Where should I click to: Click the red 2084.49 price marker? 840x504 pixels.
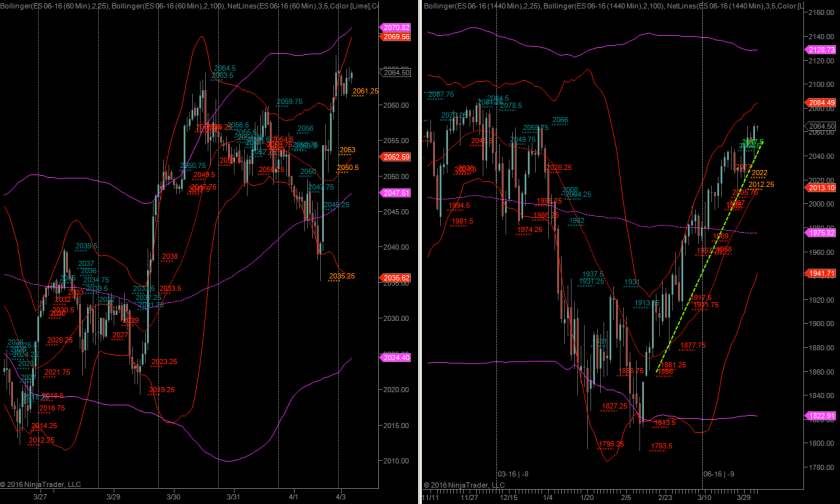pyautogui.click(x=820, y=102)
